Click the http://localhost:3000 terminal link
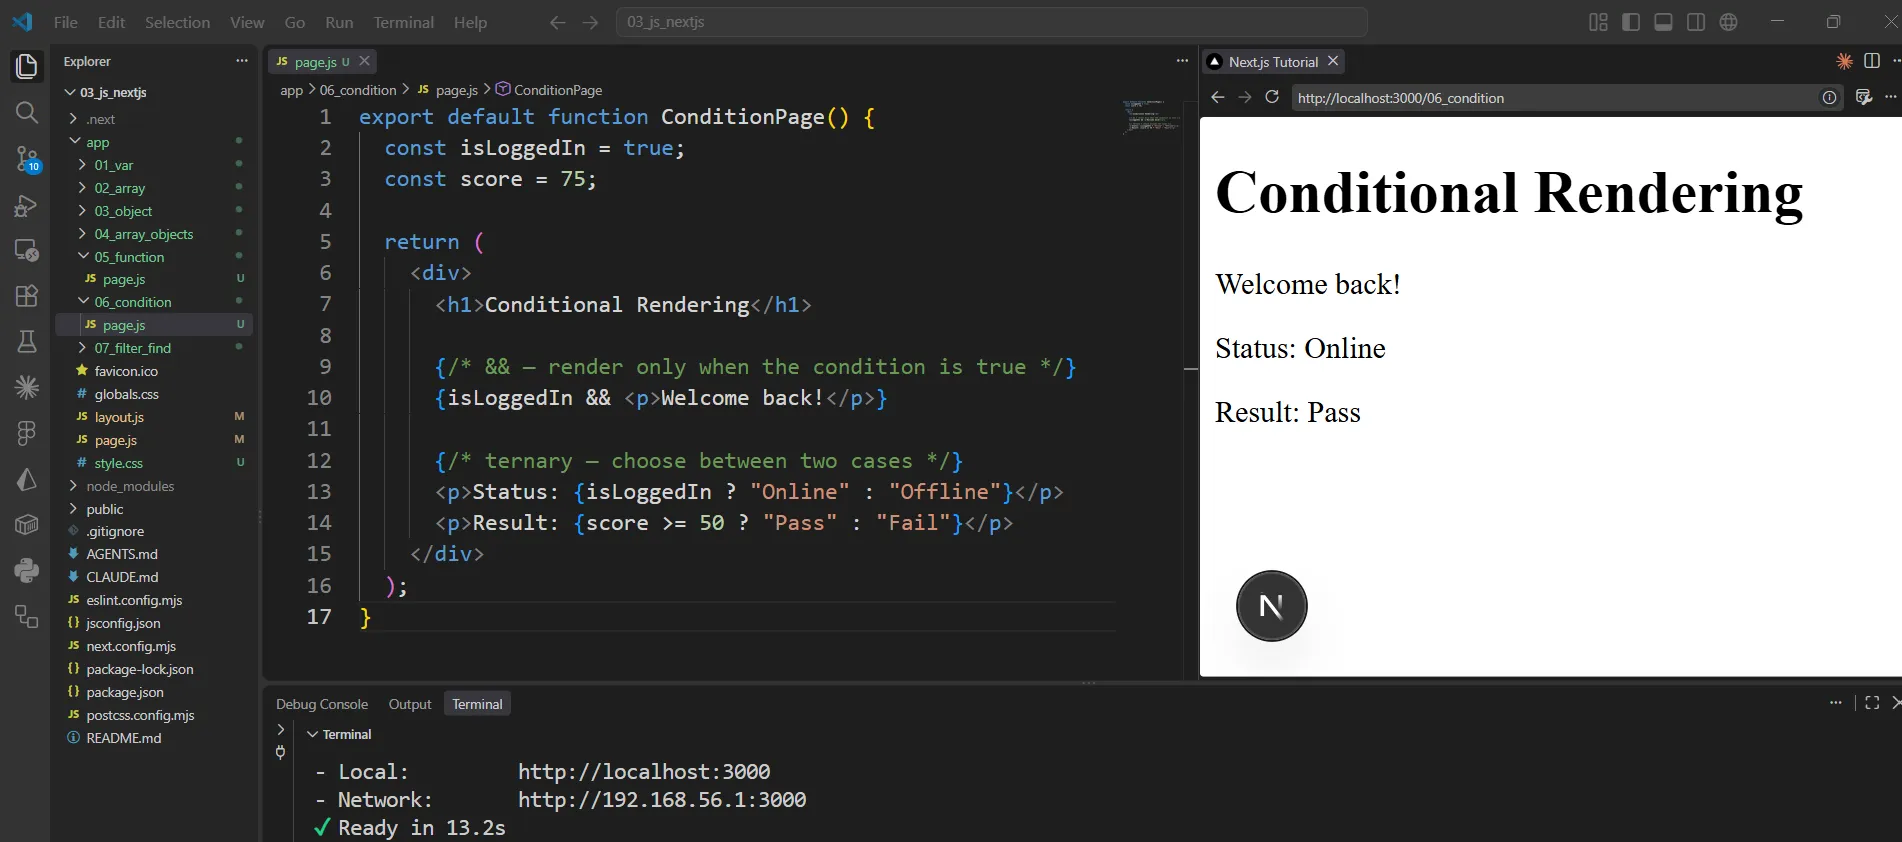 (x=644, y=772)
